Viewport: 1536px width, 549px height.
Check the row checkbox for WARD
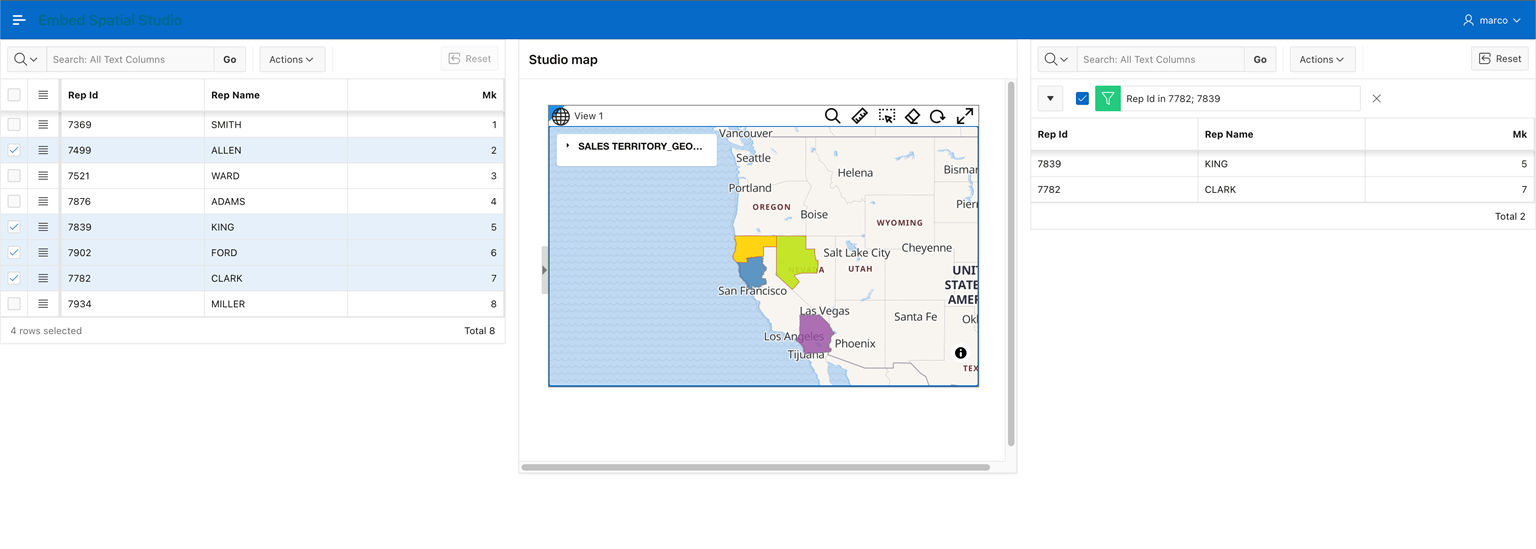coord(14,176)
